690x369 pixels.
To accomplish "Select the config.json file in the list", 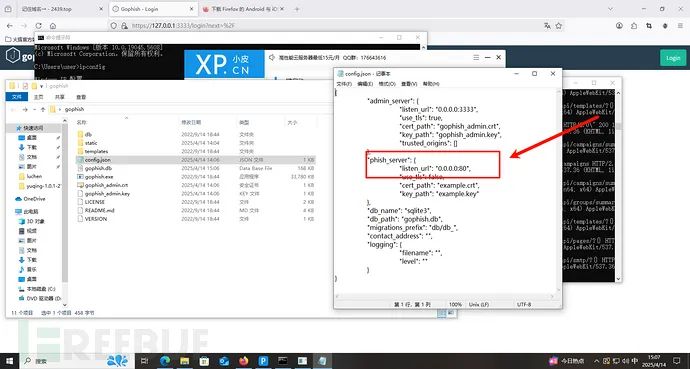I will coord(98,160).
